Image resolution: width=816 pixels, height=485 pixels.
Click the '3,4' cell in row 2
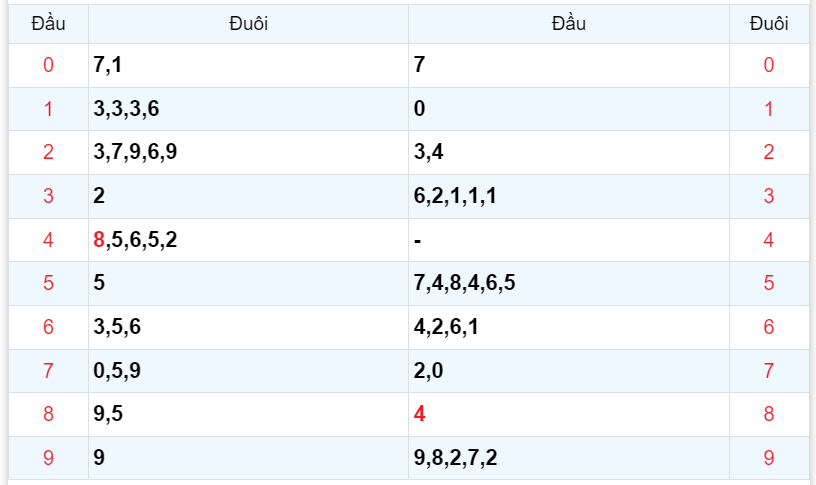click(427, 153)
